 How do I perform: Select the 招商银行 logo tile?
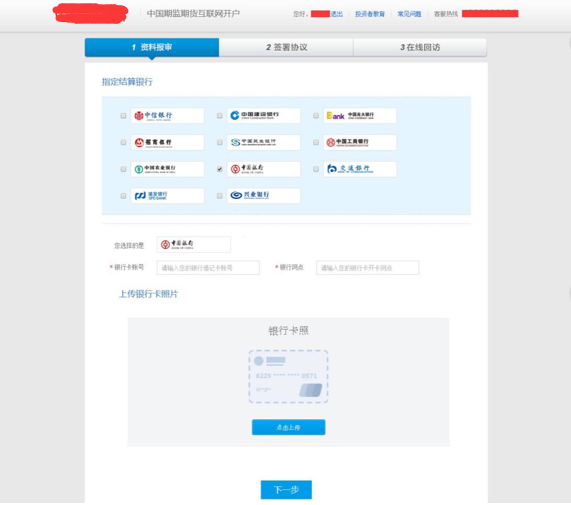167,142
